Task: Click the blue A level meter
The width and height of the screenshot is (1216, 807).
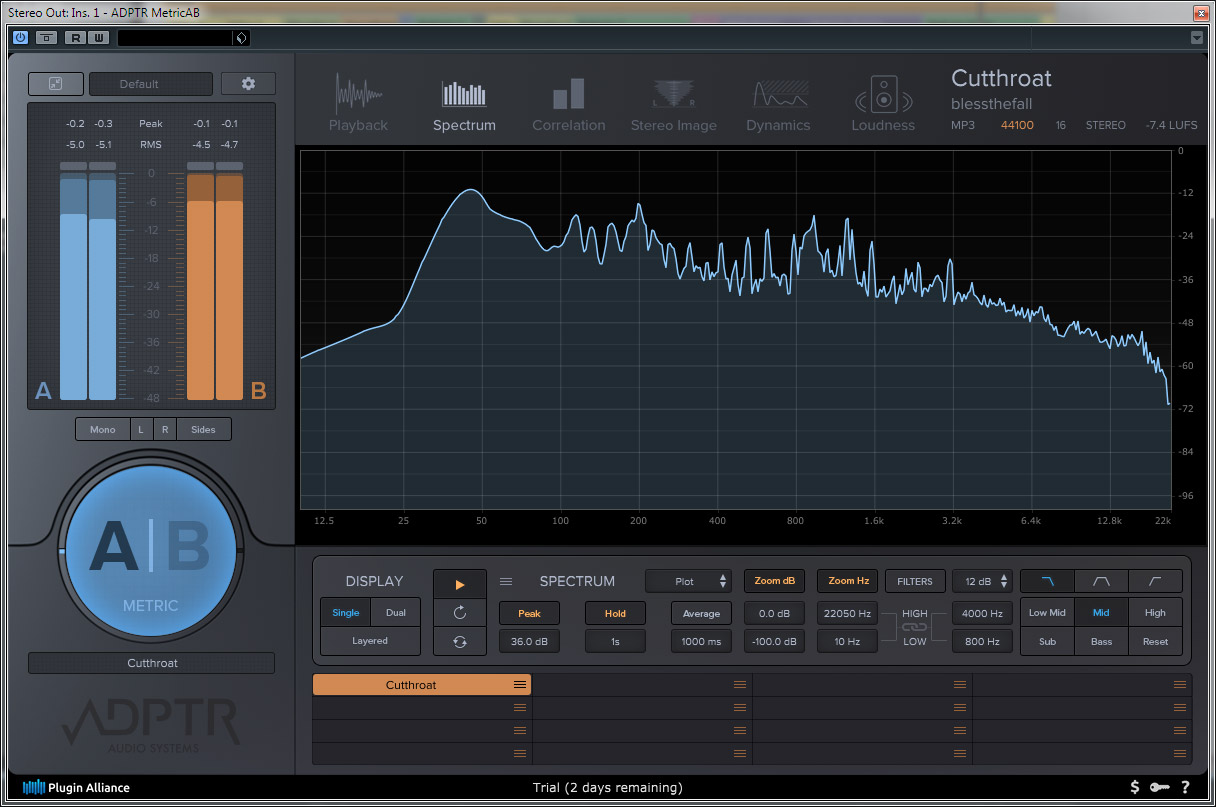Action: click(x=88, y=282)
